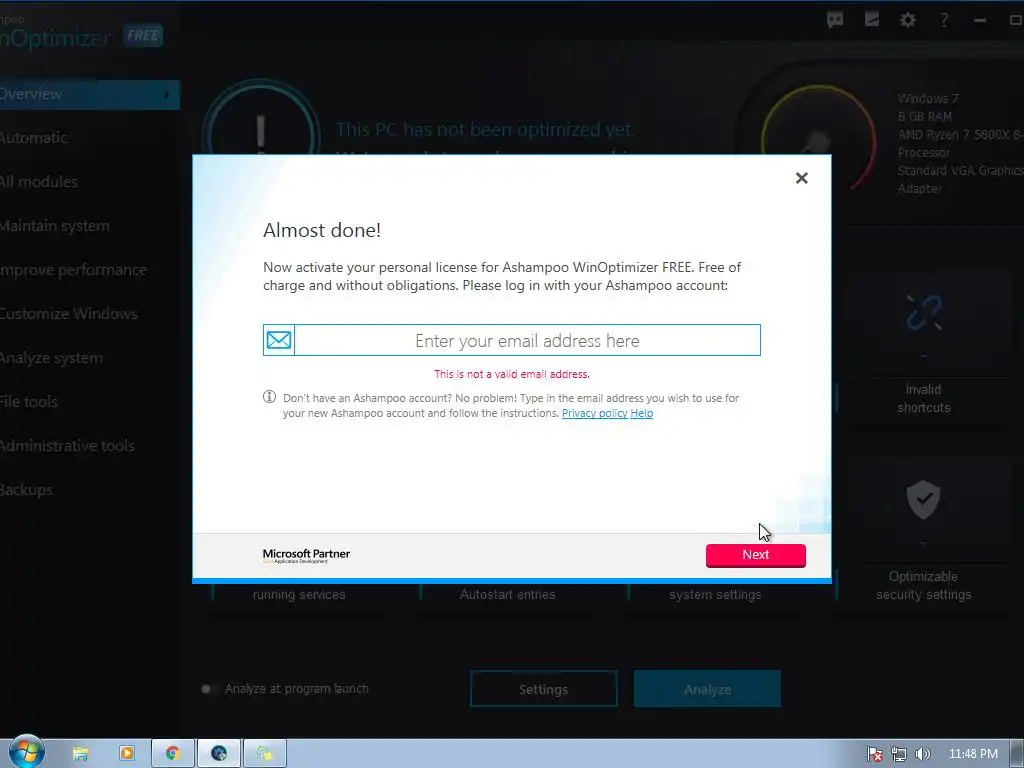Open the settings gear icon in title bar
This screenshot has width=1024, height=768.
tap(908, 20)
